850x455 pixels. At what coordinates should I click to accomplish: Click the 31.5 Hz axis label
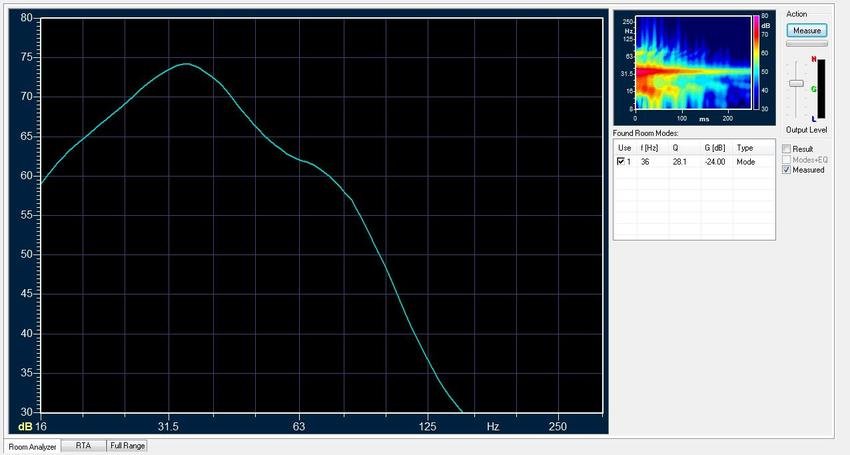tap(168, 426)
